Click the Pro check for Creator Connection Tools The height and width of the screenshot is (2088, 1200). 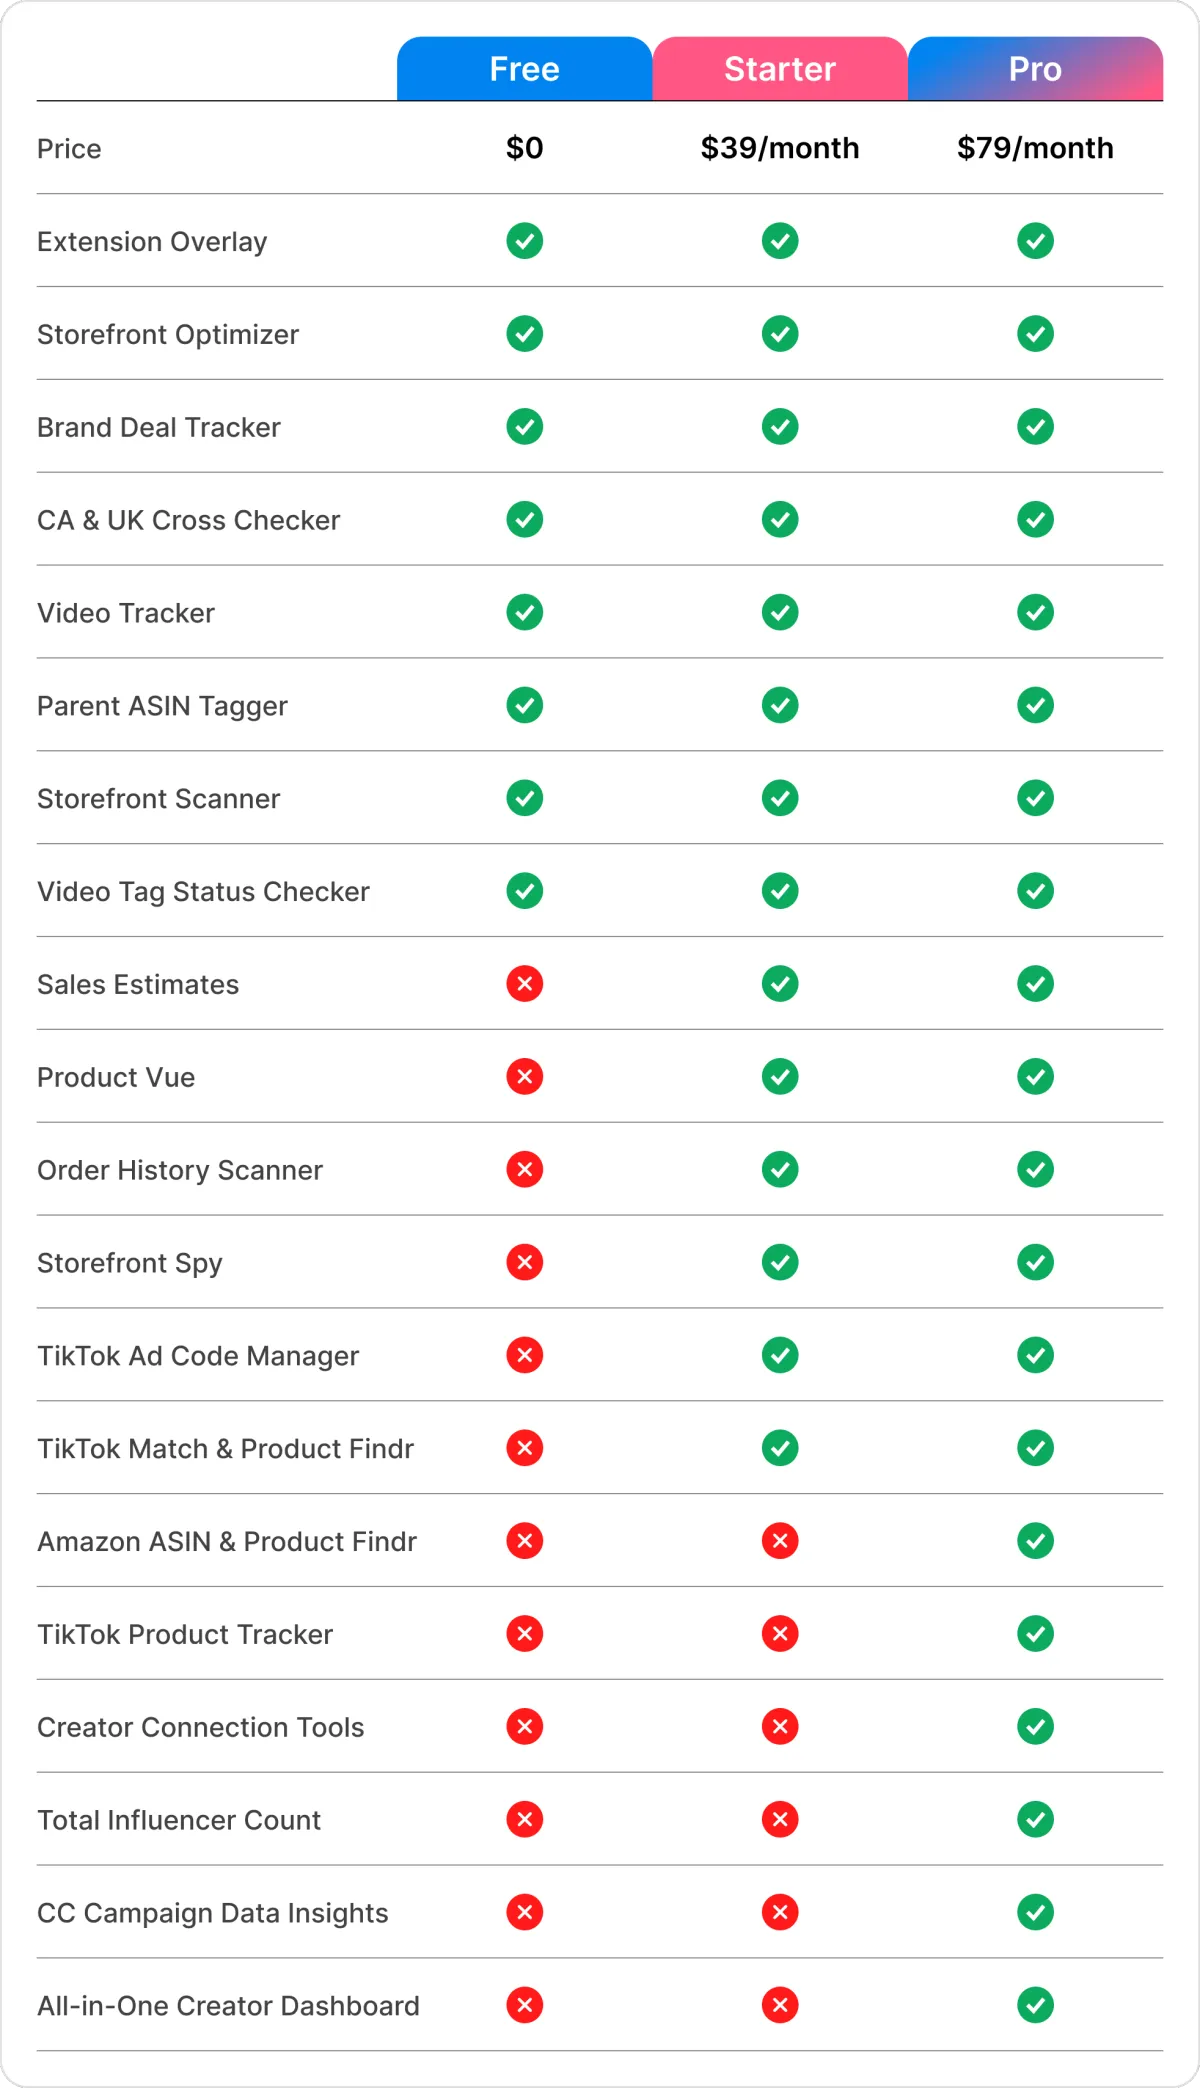click(1035, 1727)
